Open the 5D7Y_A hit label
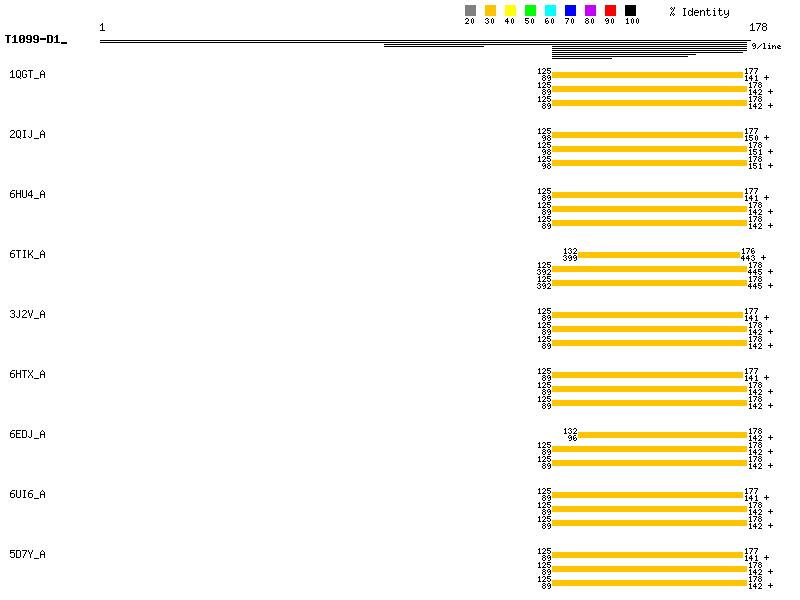 [27, 555]
